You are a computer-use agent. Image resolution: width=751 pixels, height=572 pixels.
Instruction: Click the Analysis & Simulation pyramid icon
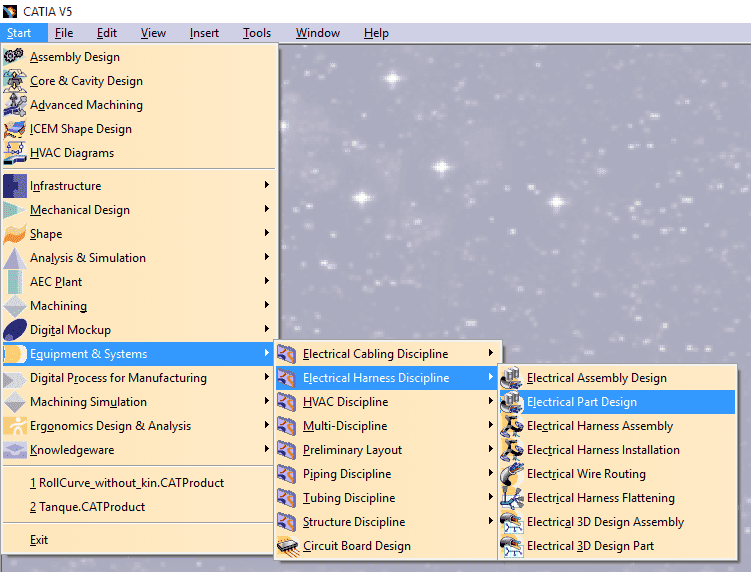[14, 258]
